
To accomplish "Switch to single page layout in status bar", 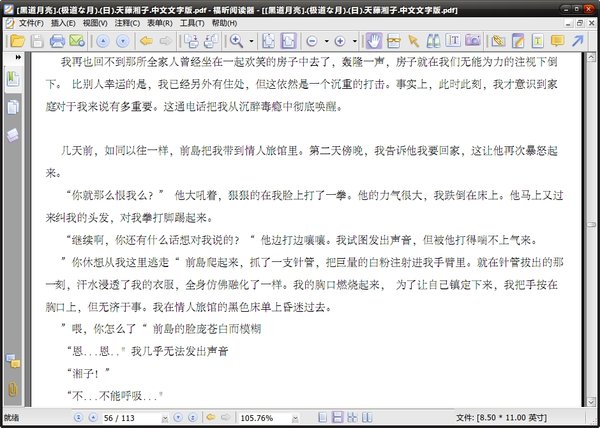I will (x=323, y=417).
